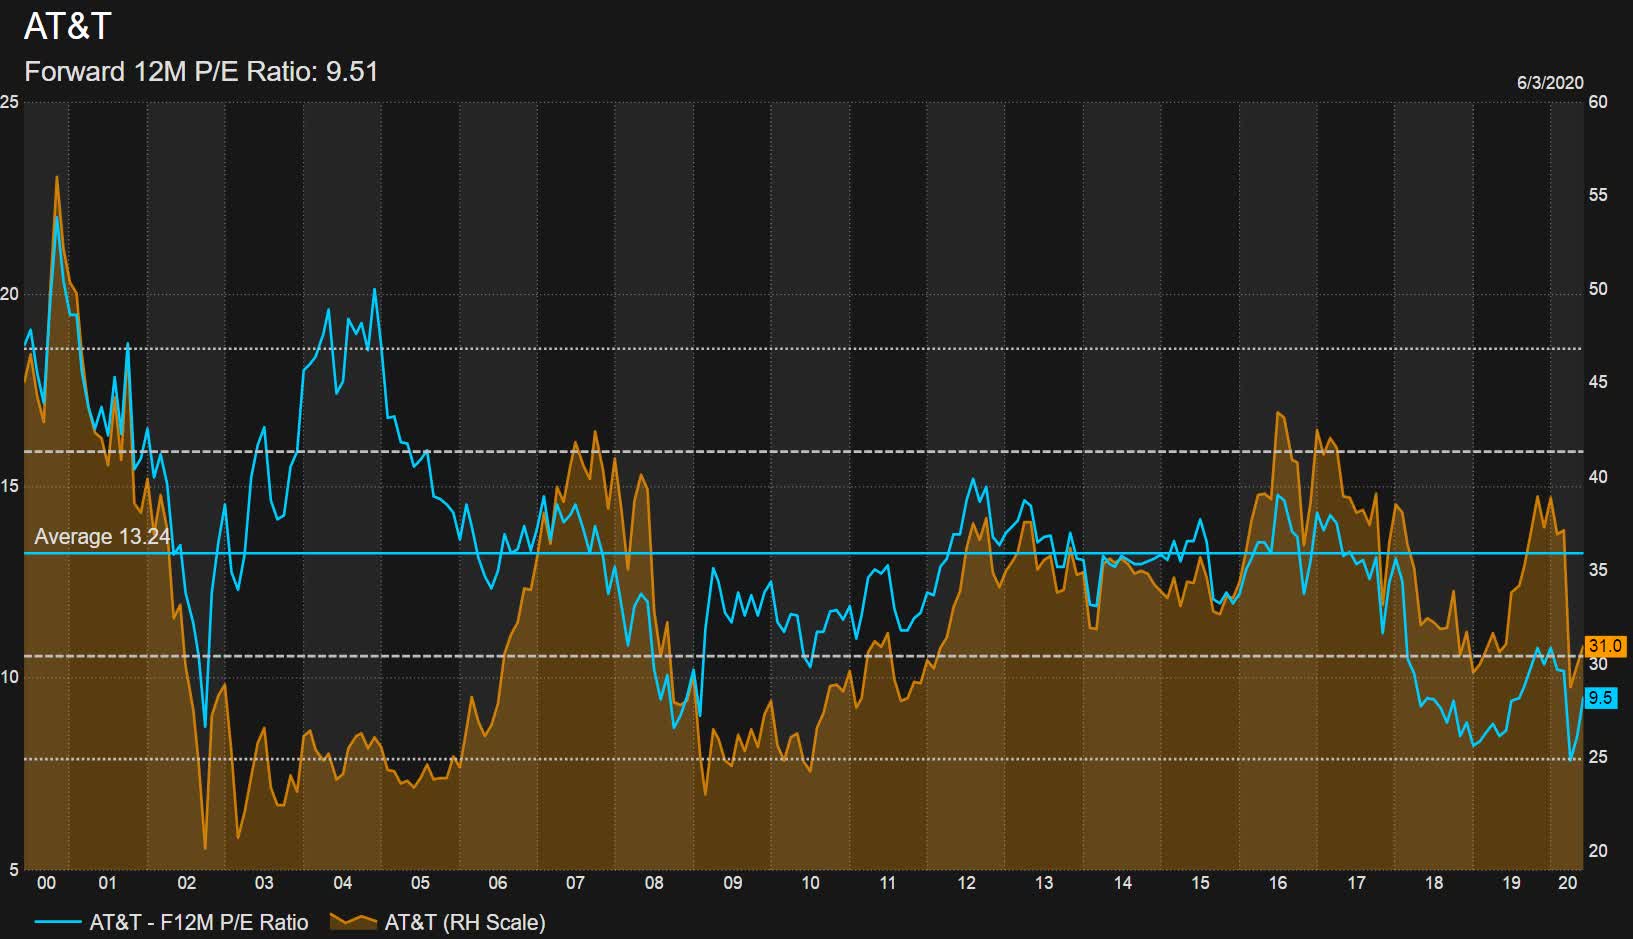The width and height of the screenshot is (1633, 939).
Task: Select the blue 9.5 P/E value tag
Action: pyautogui.click(x=1600, y=698)
